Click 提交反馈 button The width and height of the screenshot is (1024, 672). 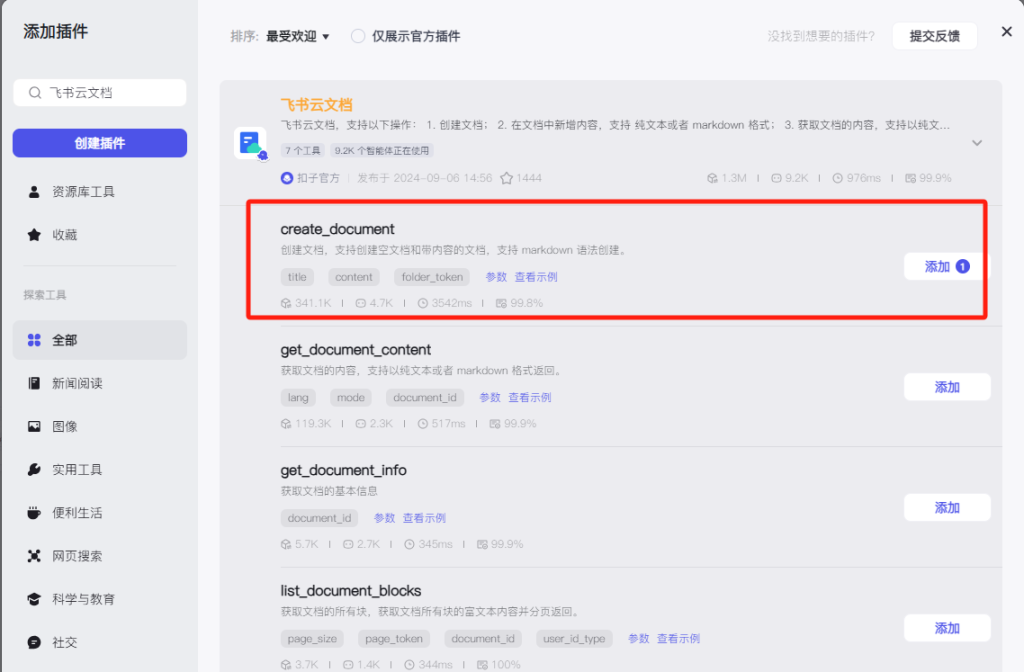tap(934, 36)
